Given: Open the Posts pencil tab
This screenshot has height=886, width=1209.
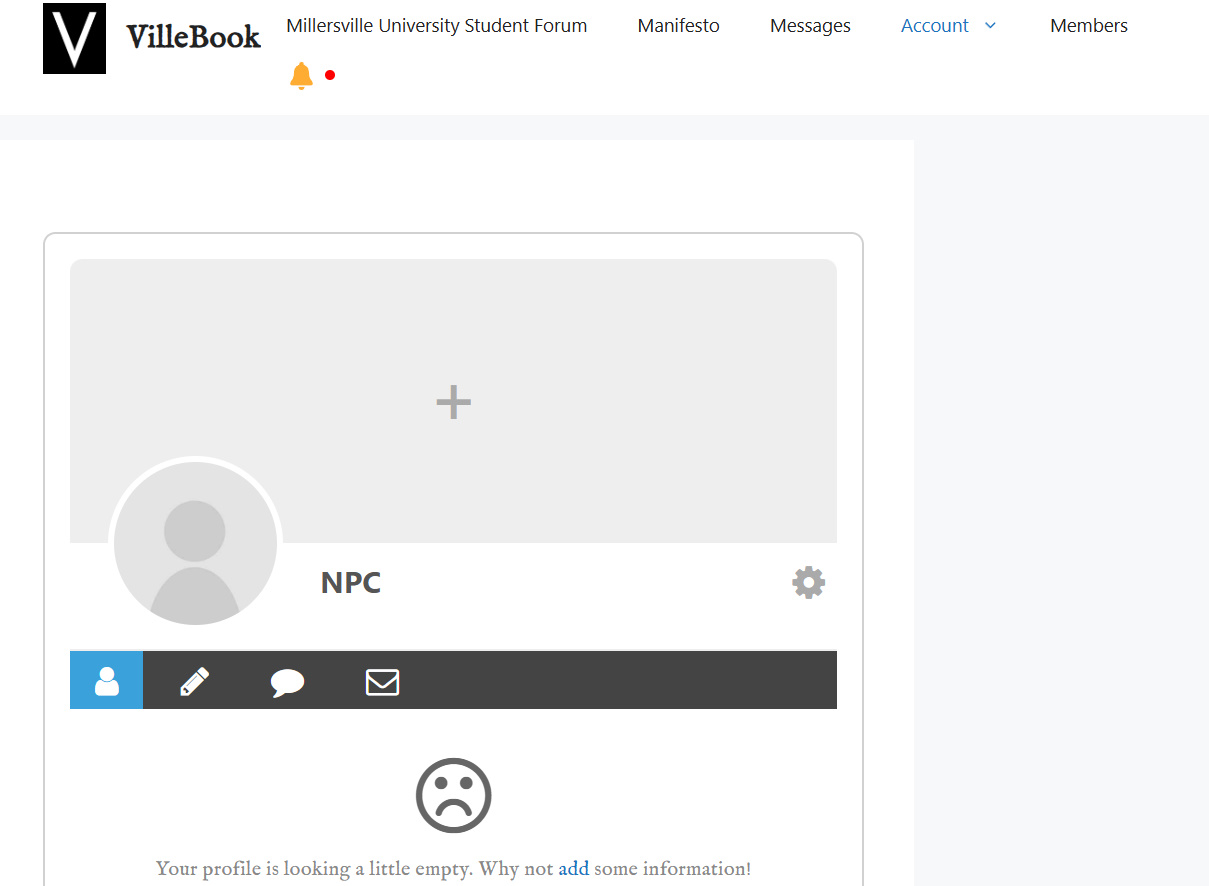Looking at the screenshot, I should tap(194, 681).
